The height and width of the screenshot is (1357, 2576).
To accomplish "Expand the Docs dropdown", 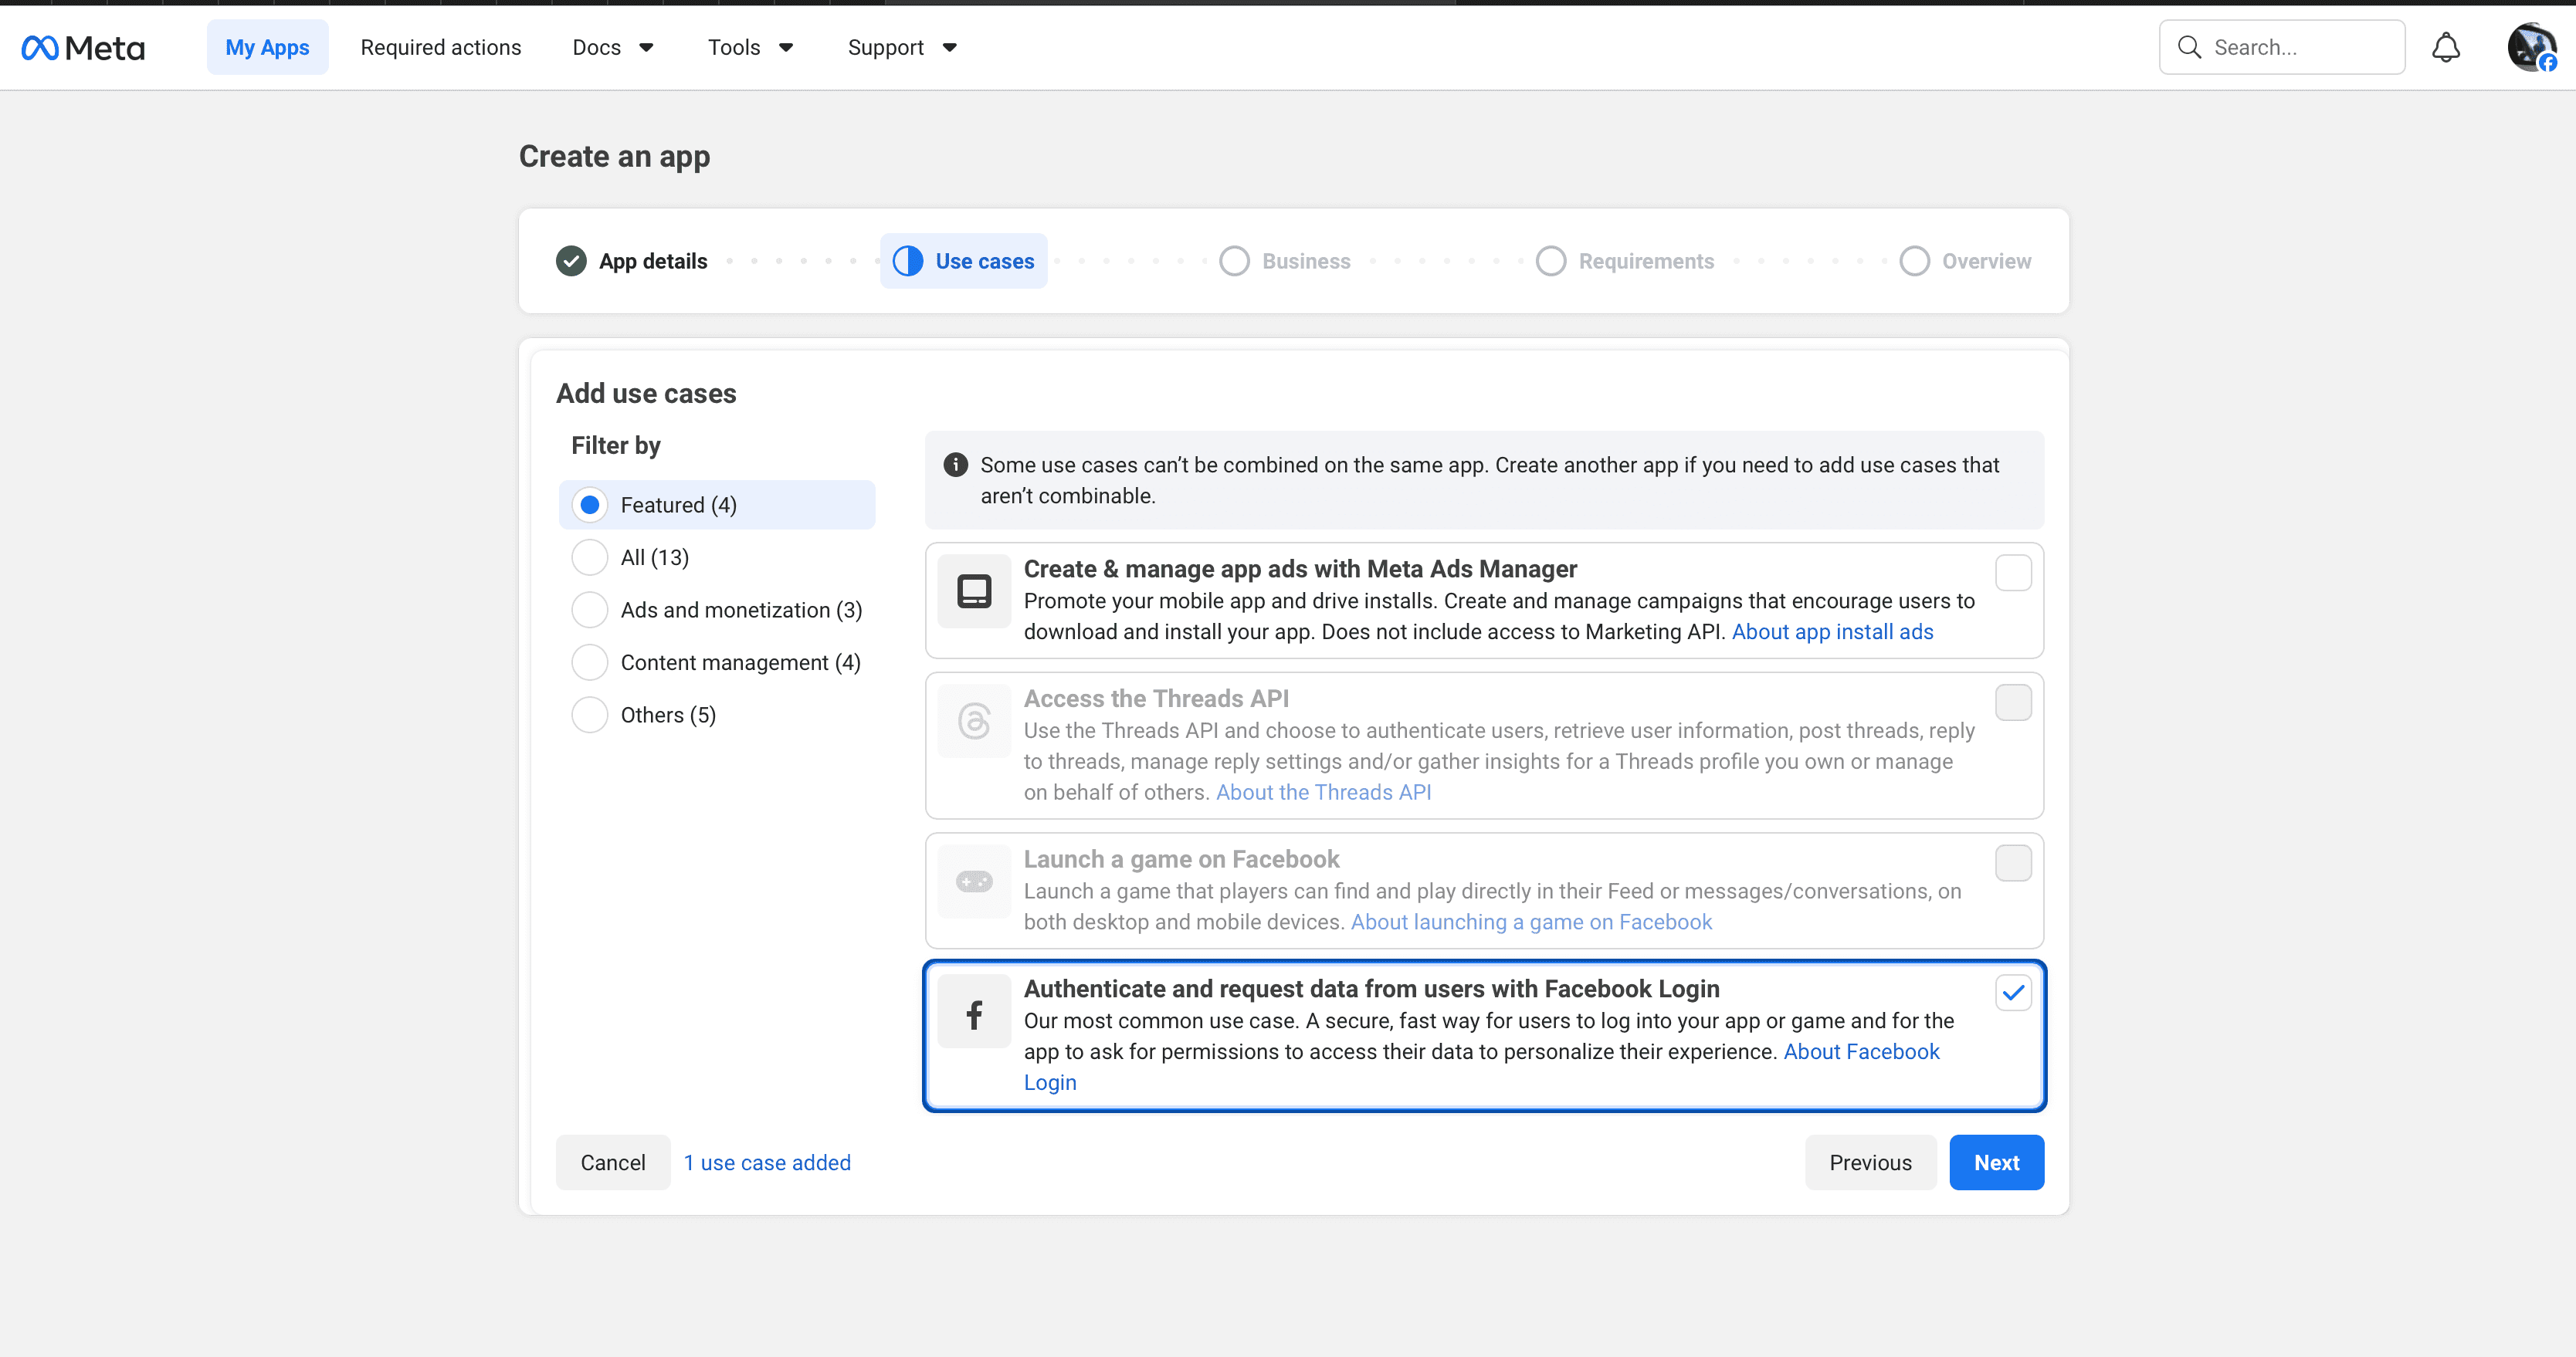I will [x=612, y=47].
